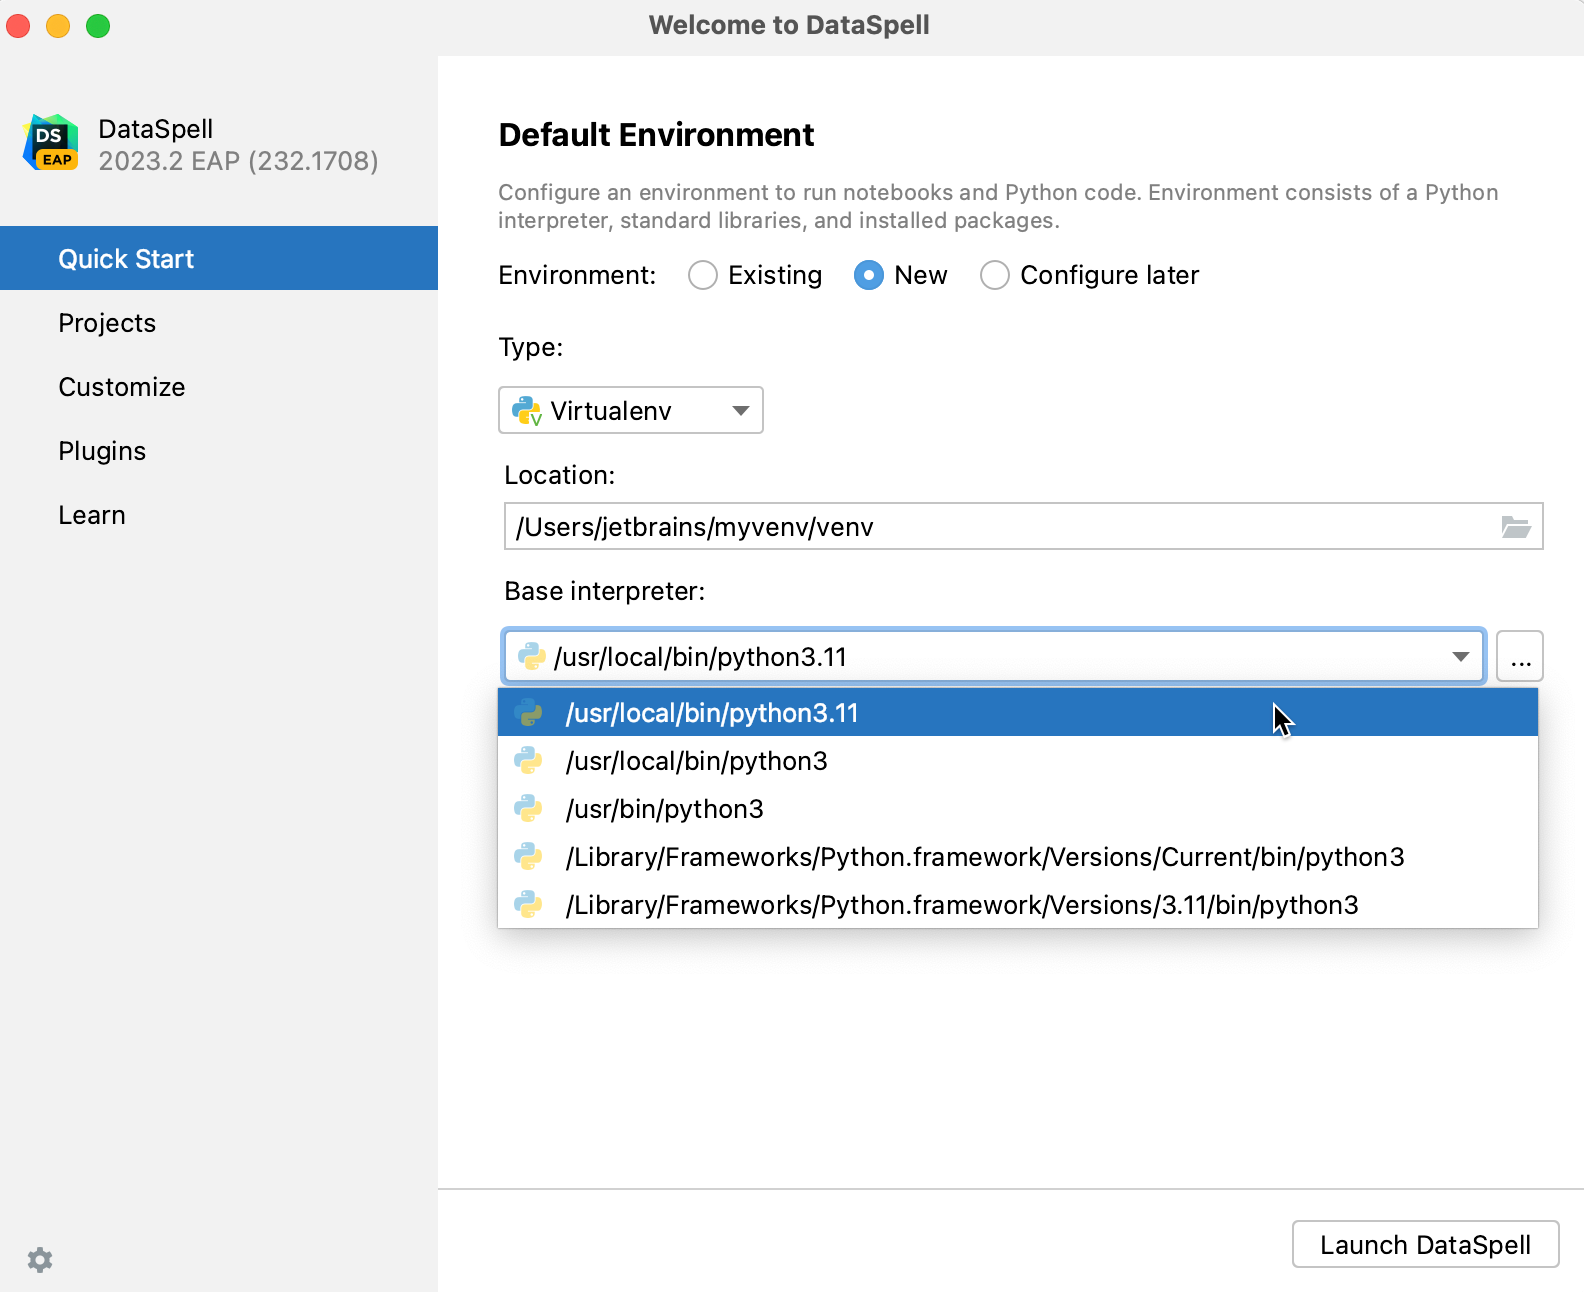The height and width of the screenshot is (1292, 1584).
Task: Click the DataSpell EAP logo icon
Action: tap(51, 143)
